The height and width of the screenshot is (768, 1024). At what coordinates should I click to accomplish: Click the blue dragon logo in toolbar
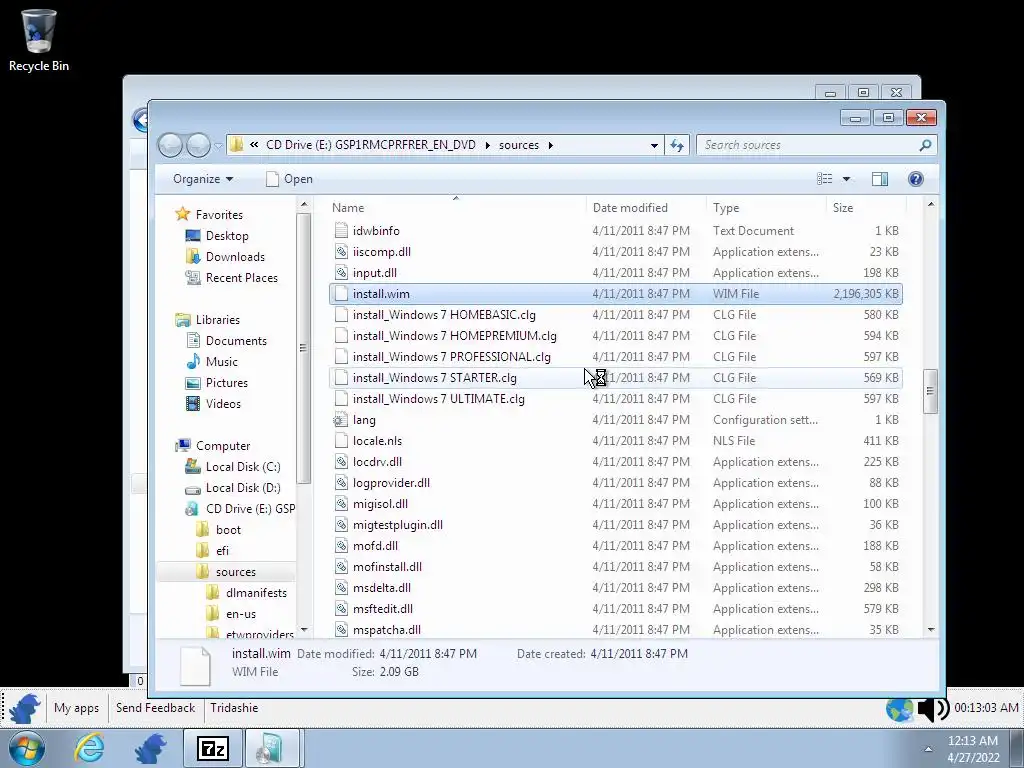coord(25,709)
